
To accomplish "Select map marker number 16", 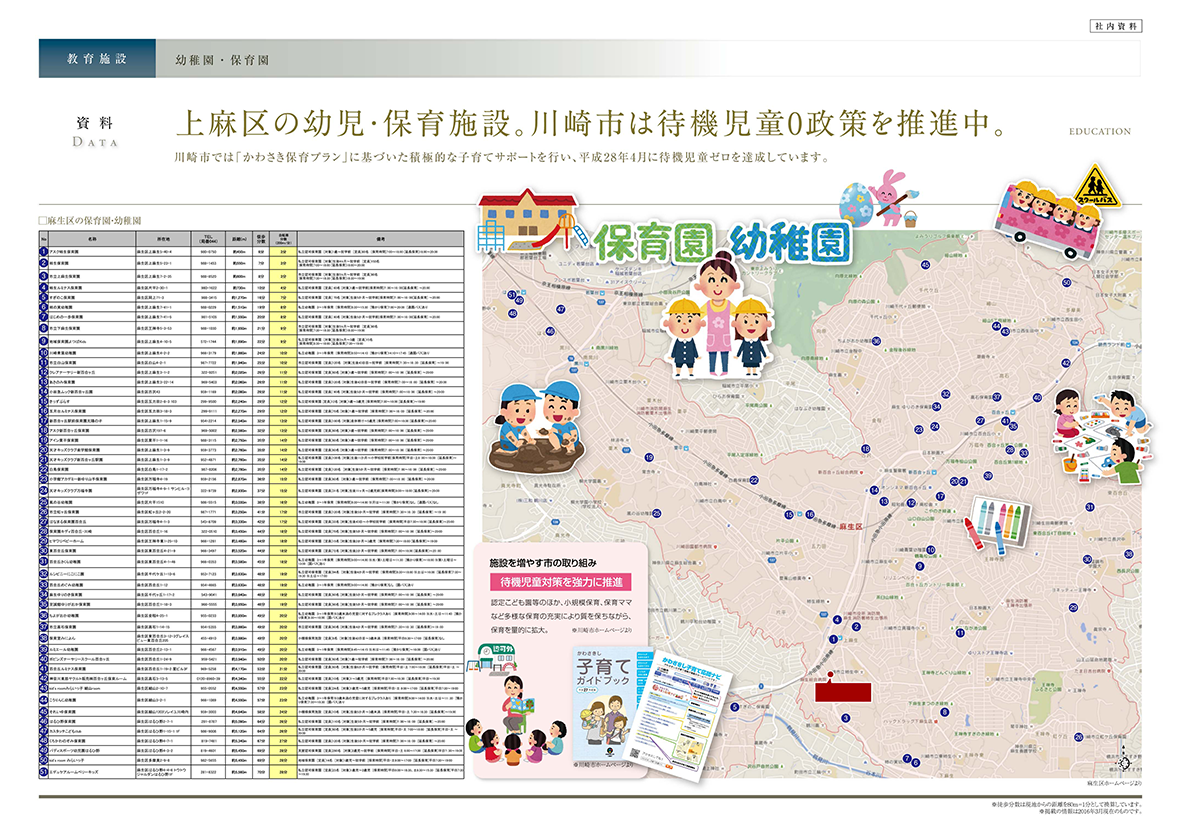I will coord(810,515).
